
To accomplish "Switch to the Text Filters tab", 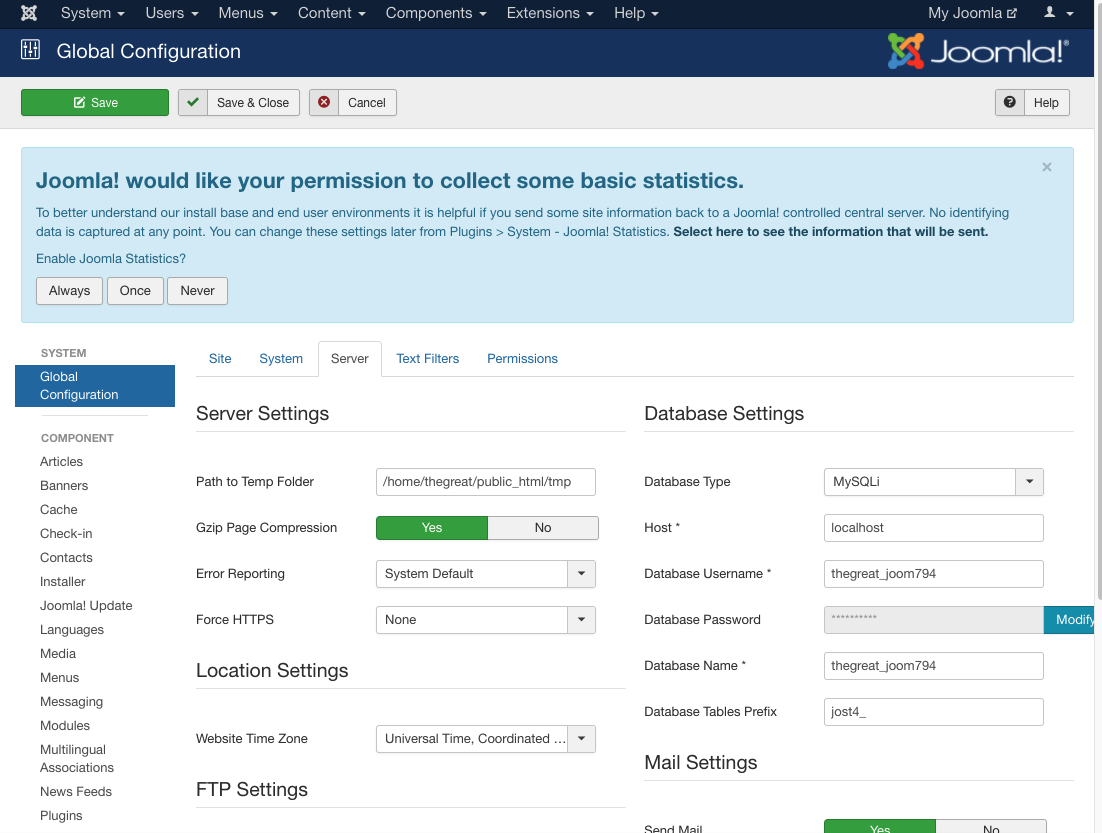I will pyautogui.click(x=427, y=359).
